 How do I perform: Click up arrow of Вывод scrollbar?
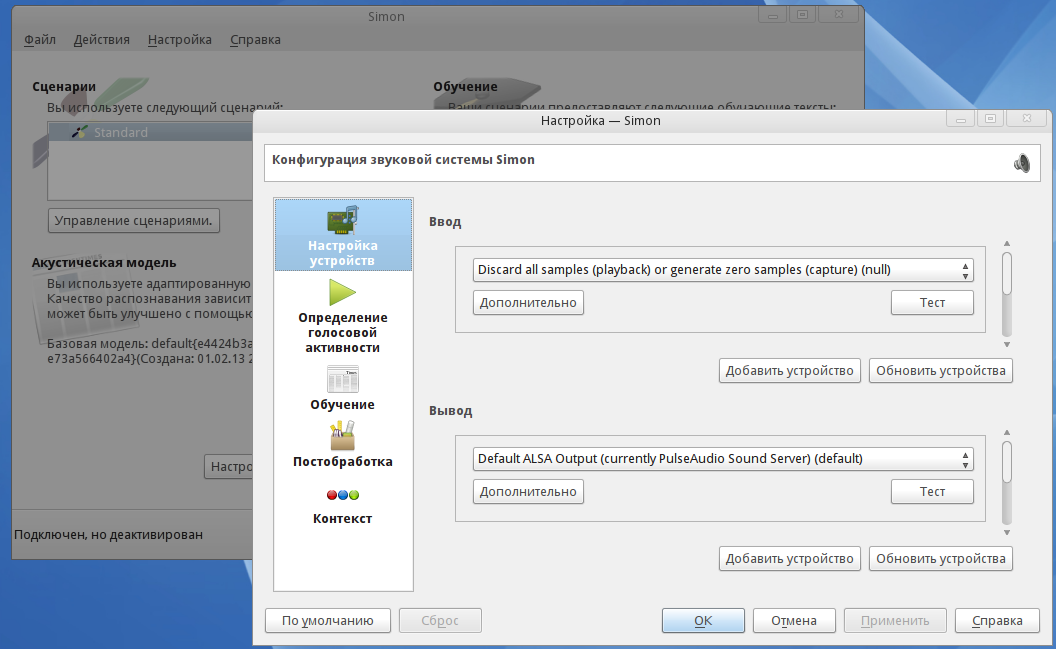click(1007, 433)
